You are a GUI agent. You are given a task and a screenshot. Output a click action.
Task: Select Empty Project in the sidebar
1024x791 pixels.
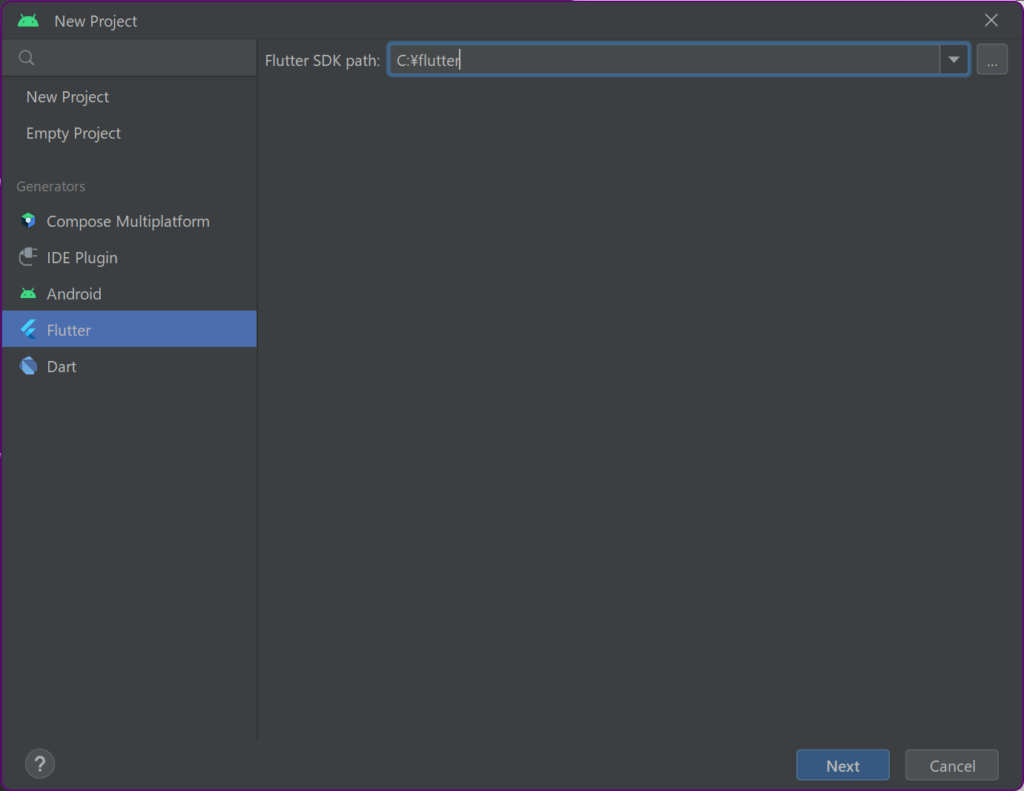coord(129,133)
